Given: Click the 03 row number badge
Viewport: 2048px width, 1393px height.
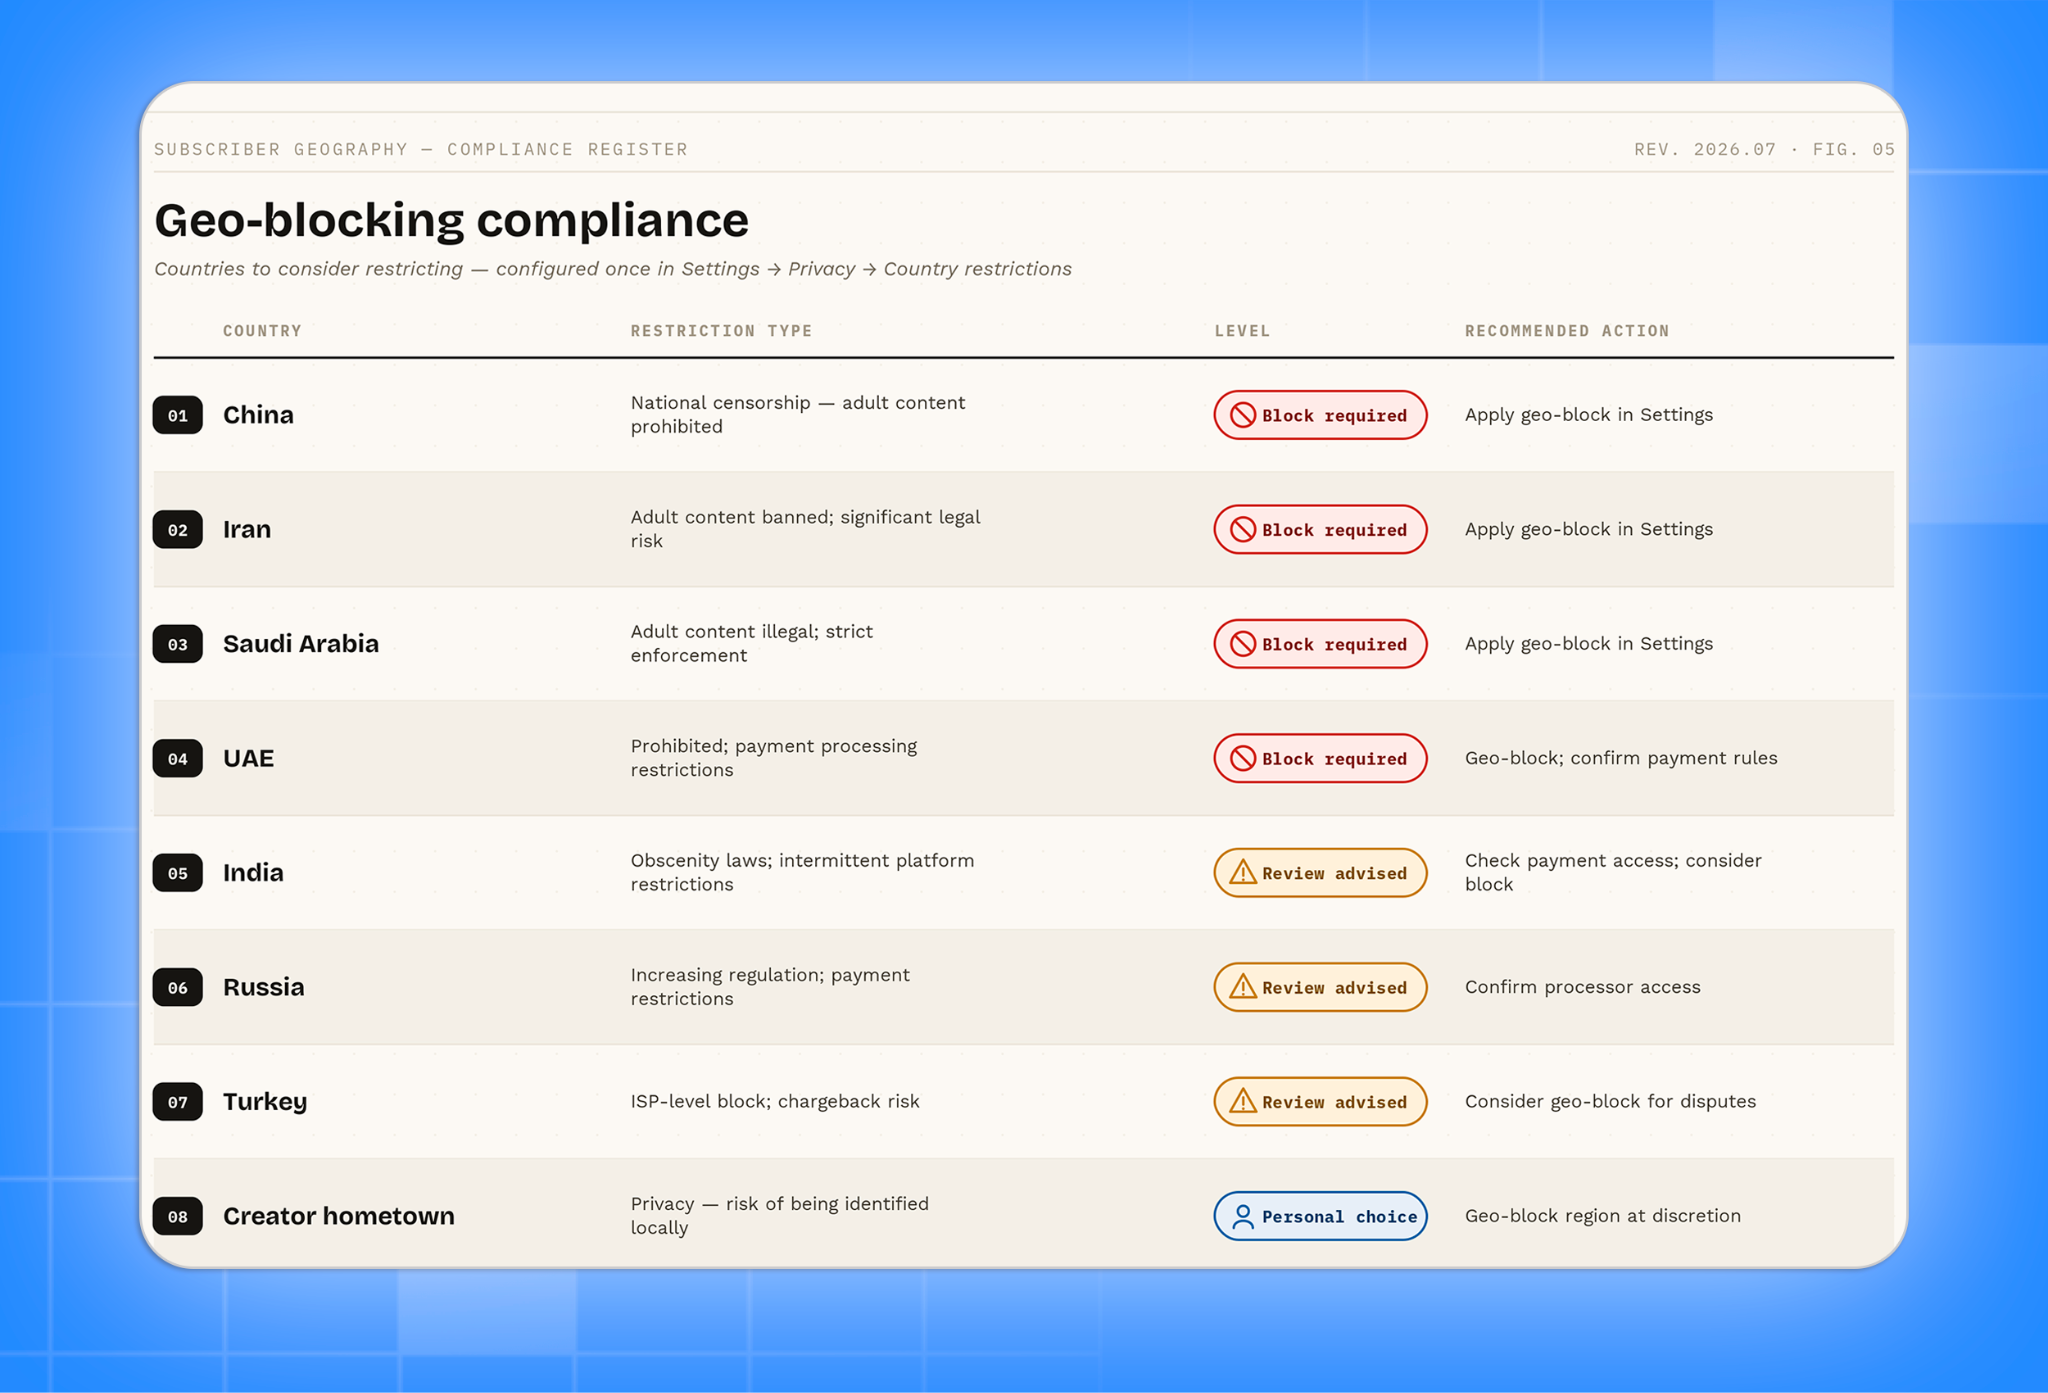Looking at the screenshot, I should point(177,644).
